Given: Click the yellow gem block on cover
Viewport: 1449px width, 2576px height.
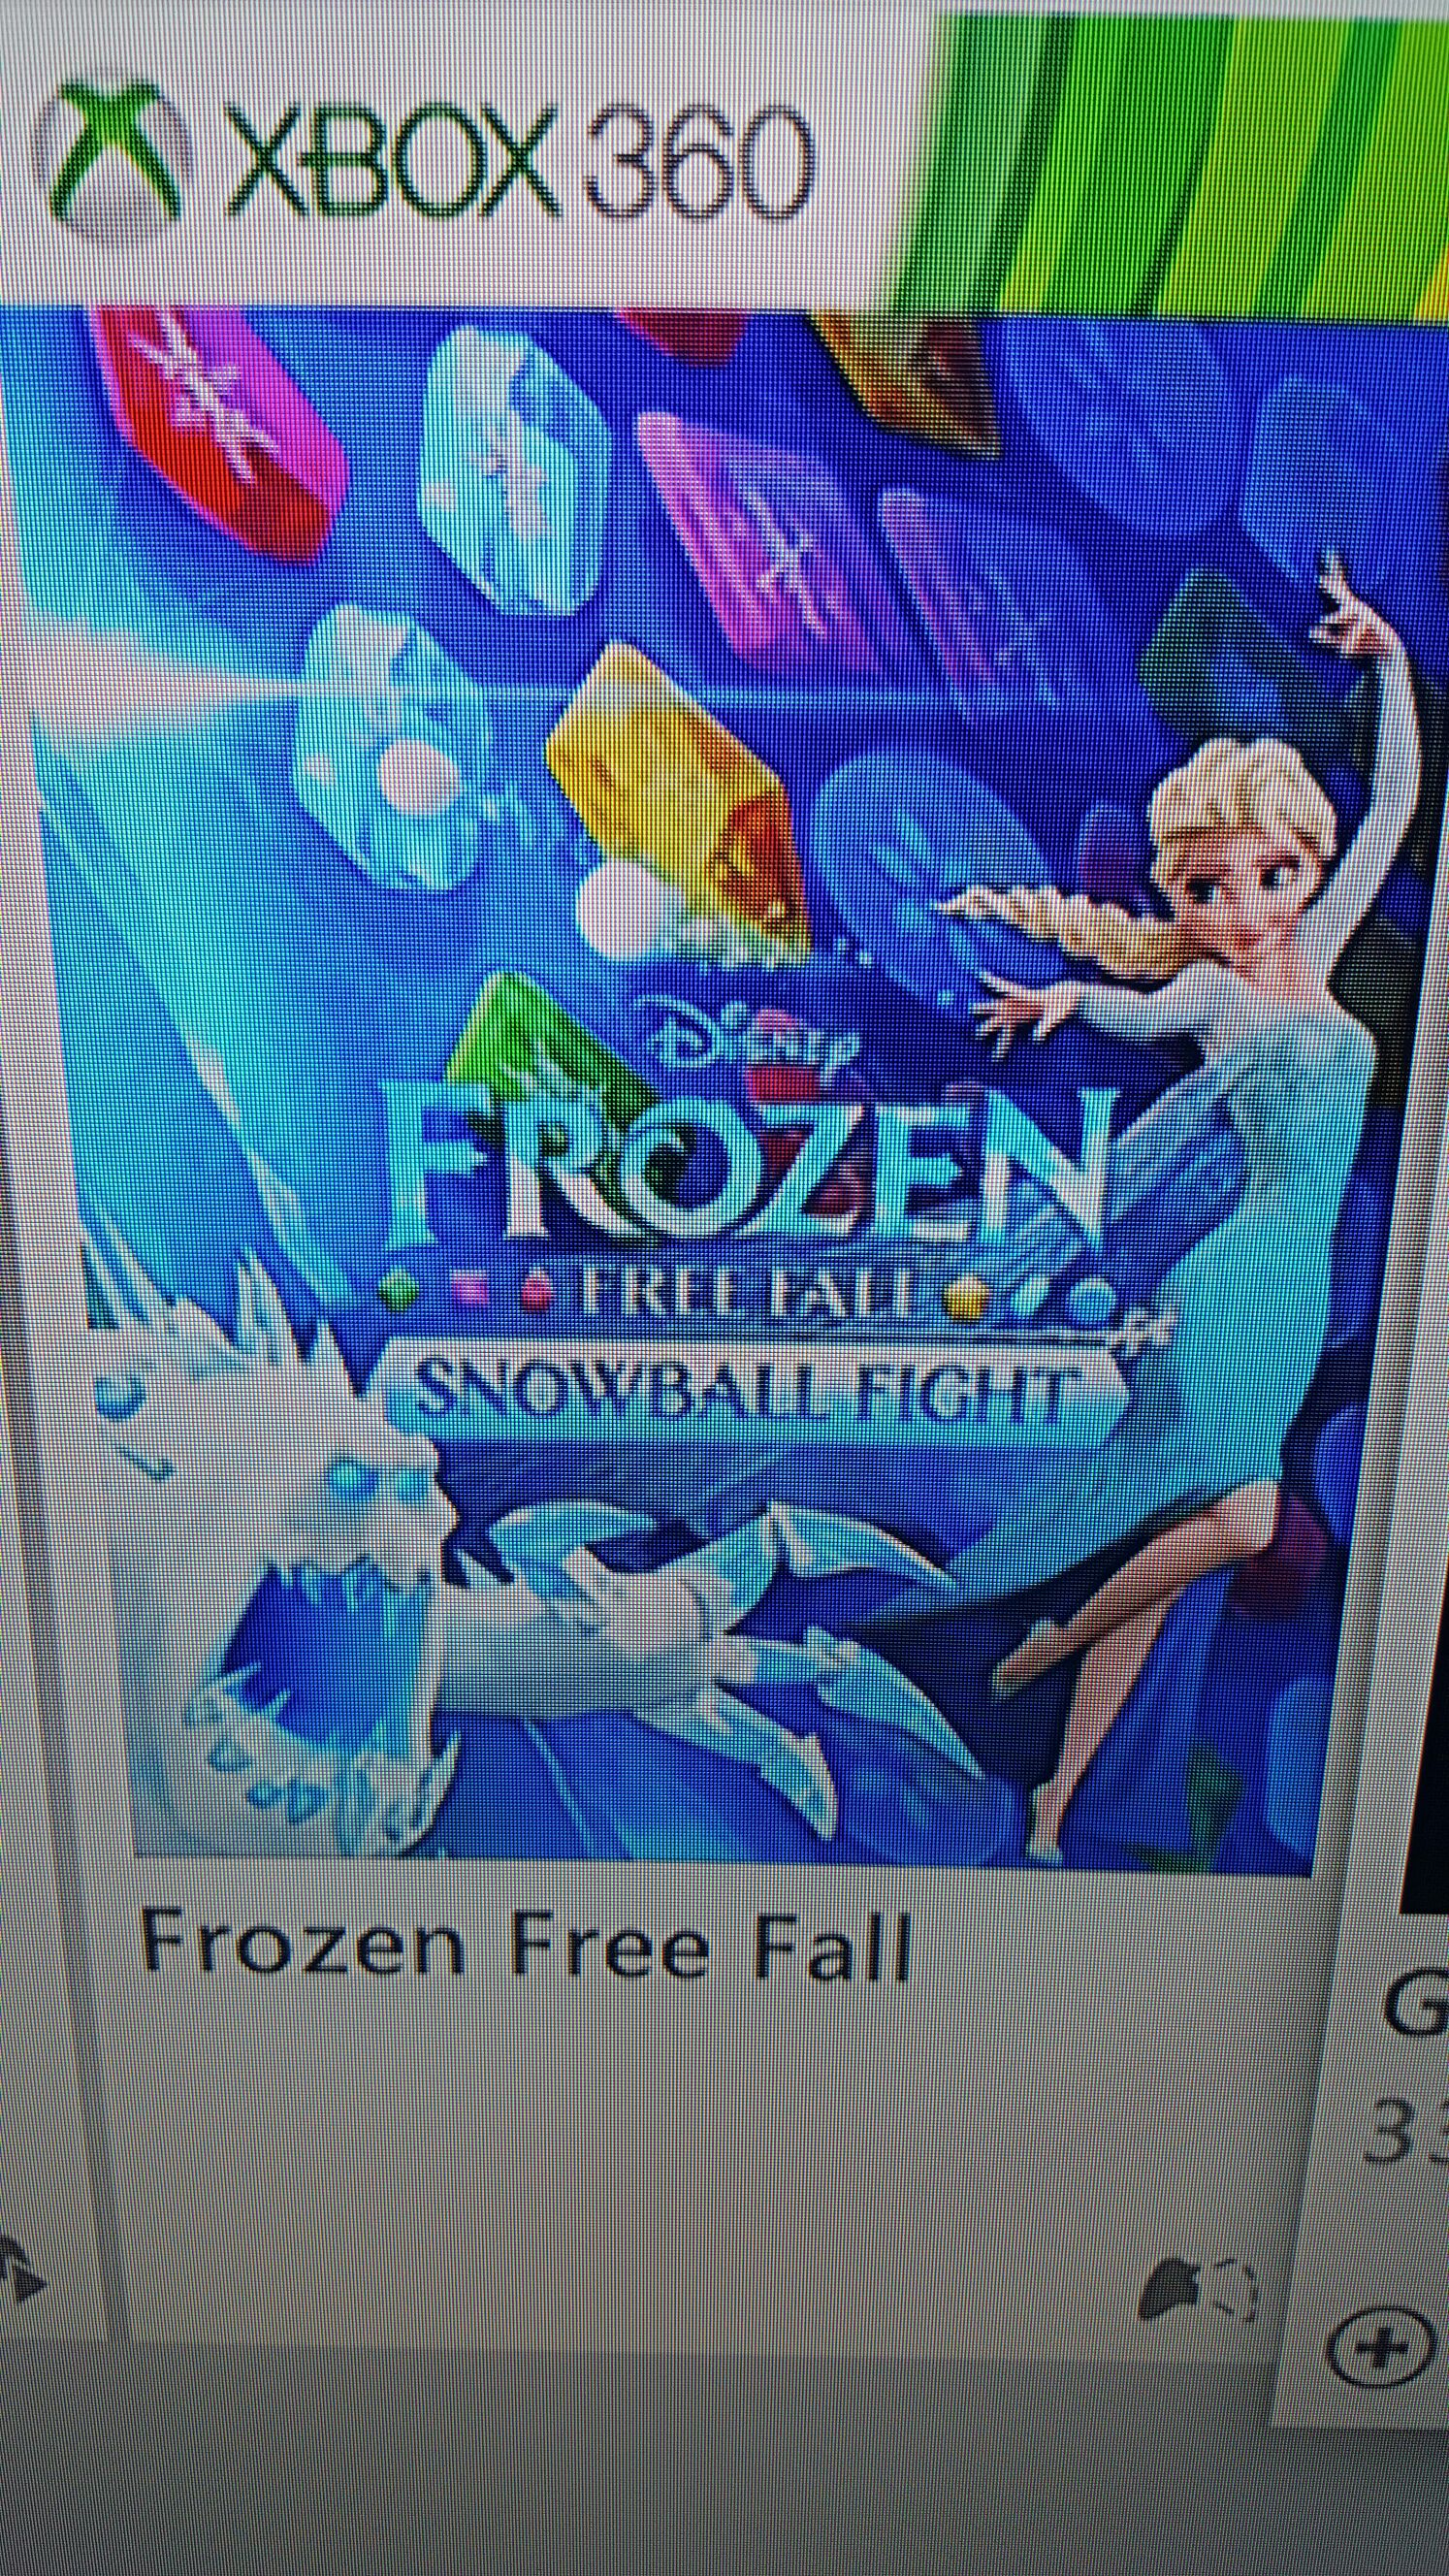Looking at the screenshot, I should click(680, 790).
